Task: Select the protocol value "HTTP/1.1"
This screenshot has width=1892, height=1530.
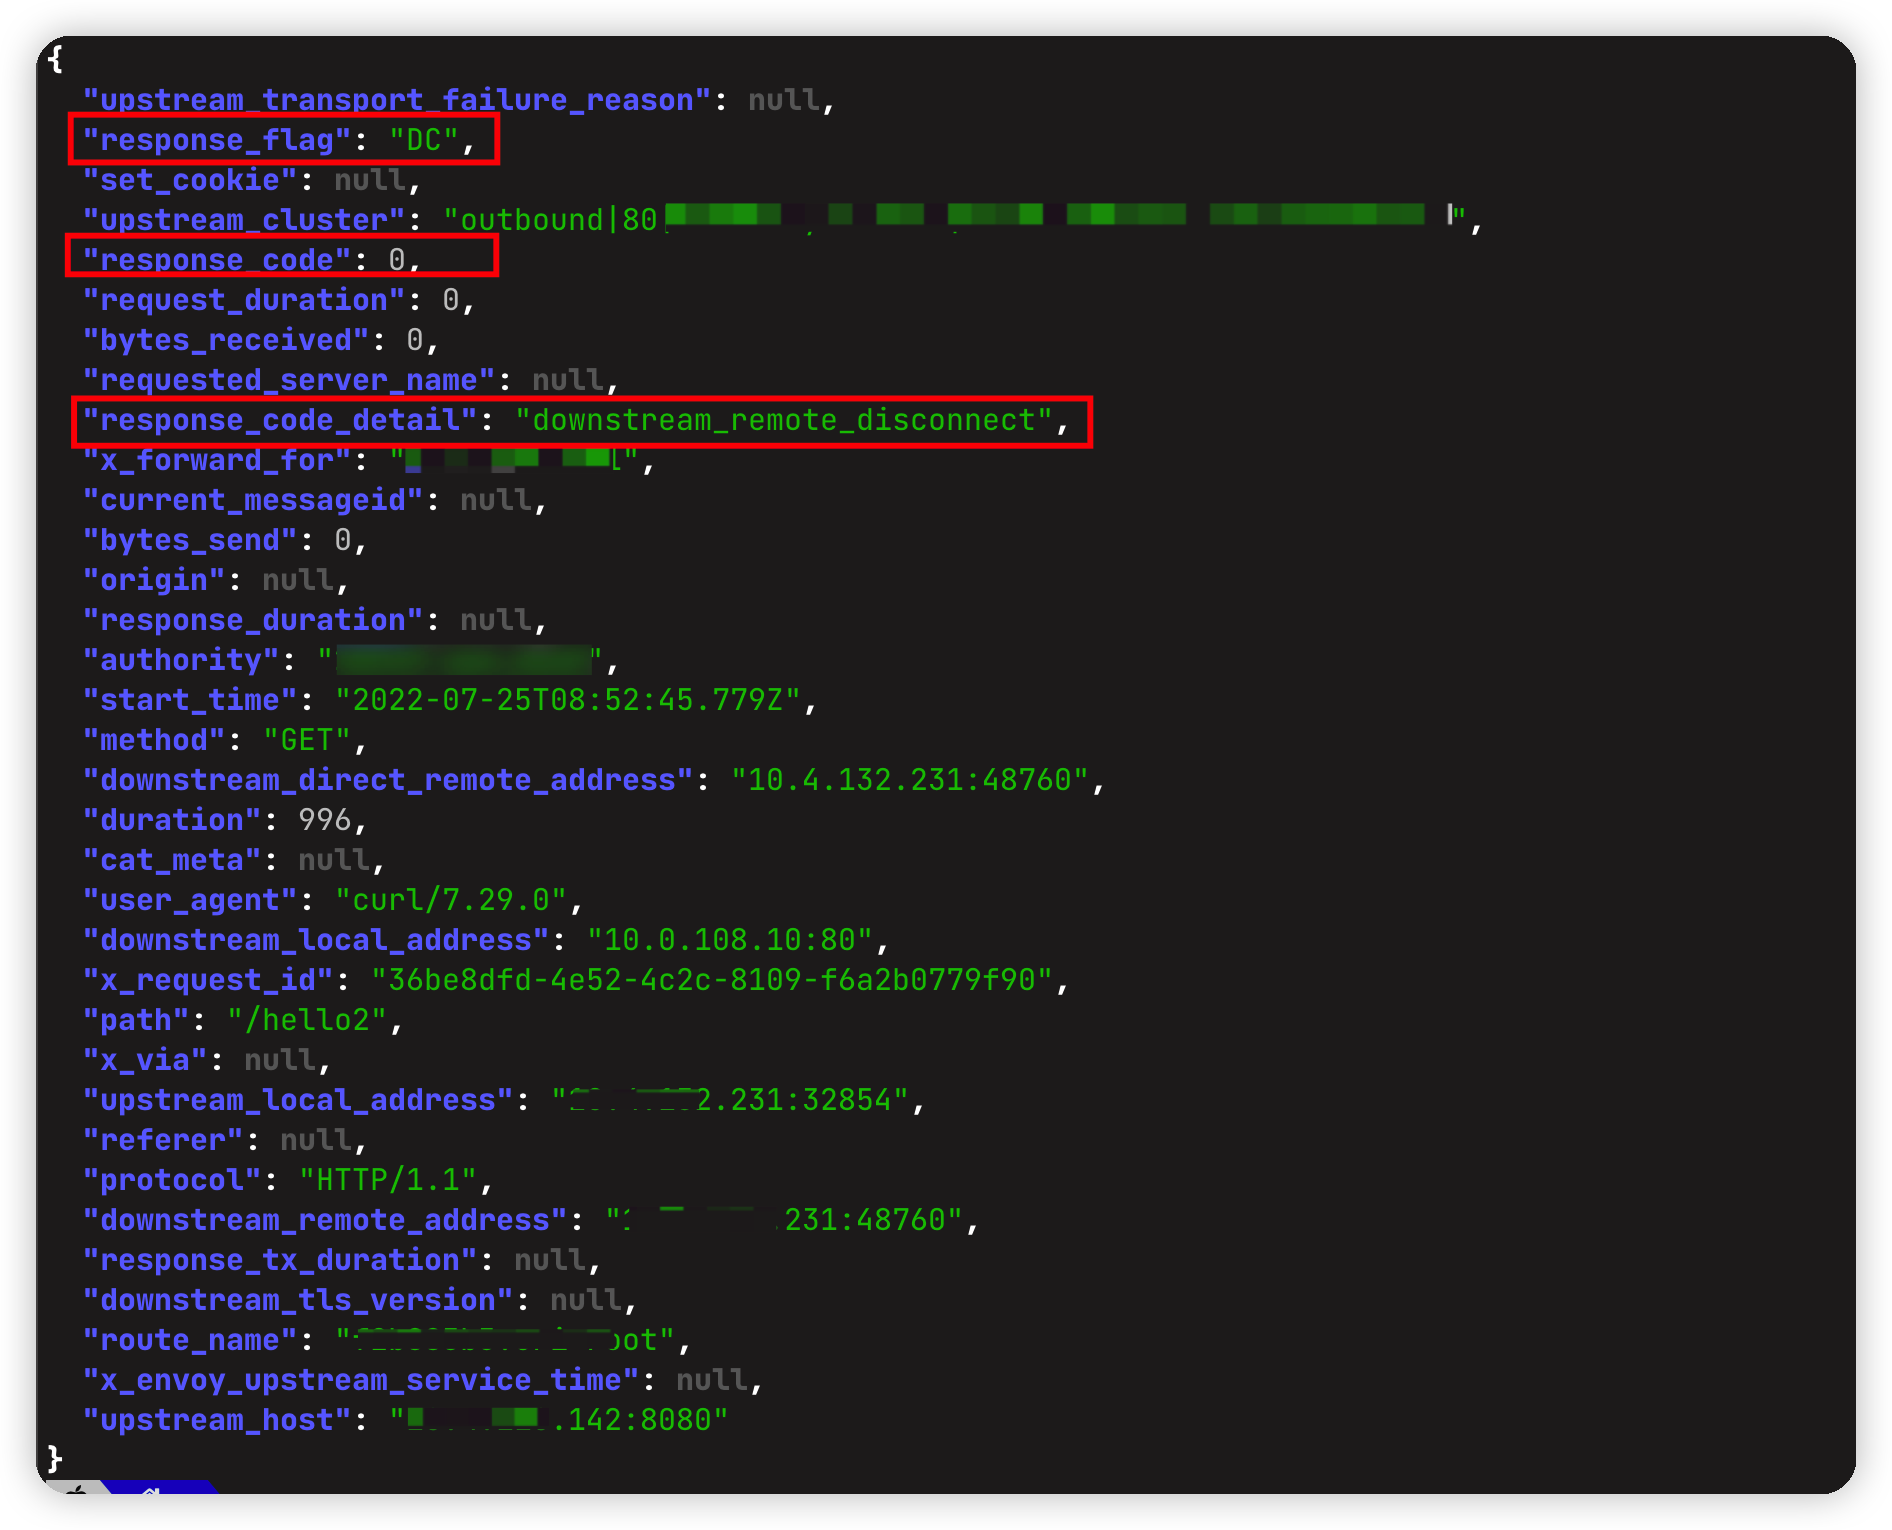Action: point(388,1180)
